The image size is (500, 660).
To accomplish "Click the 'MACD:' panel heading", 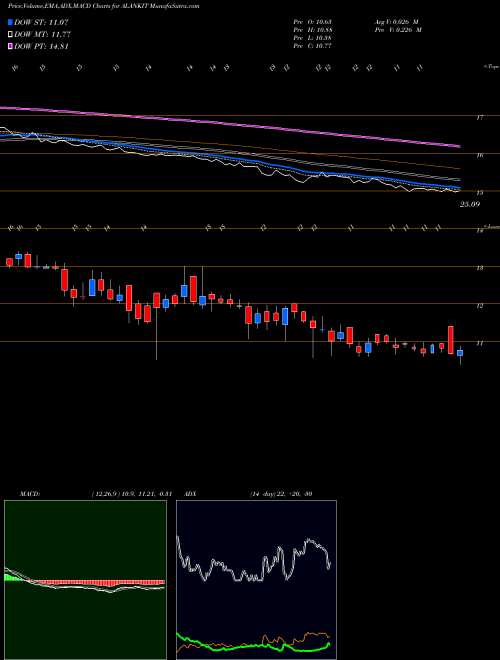I will [x=29, y=494].
